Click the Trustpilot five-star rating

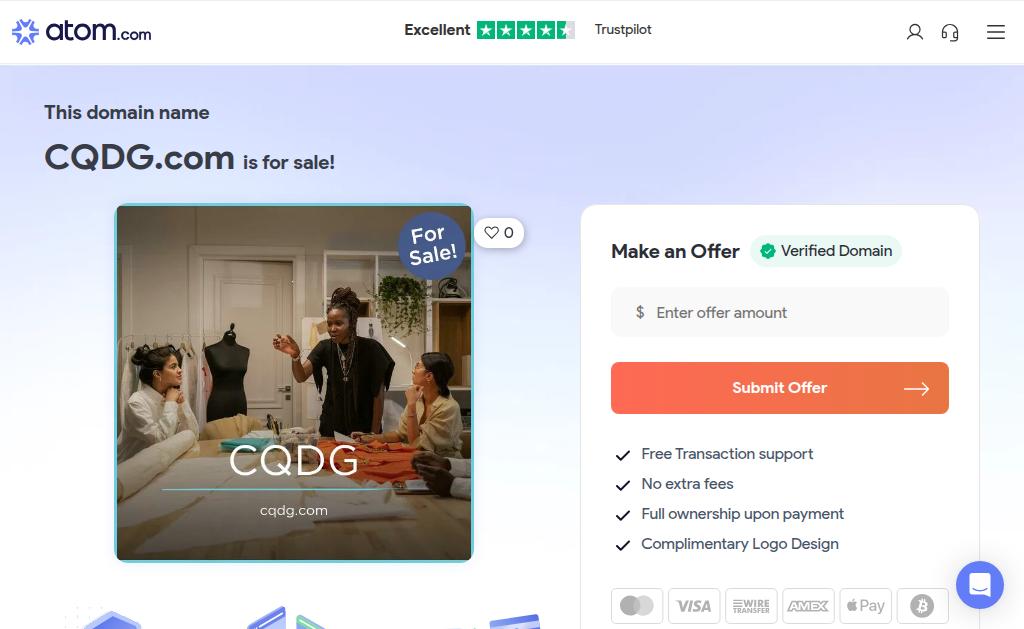(x=526, y=30)
